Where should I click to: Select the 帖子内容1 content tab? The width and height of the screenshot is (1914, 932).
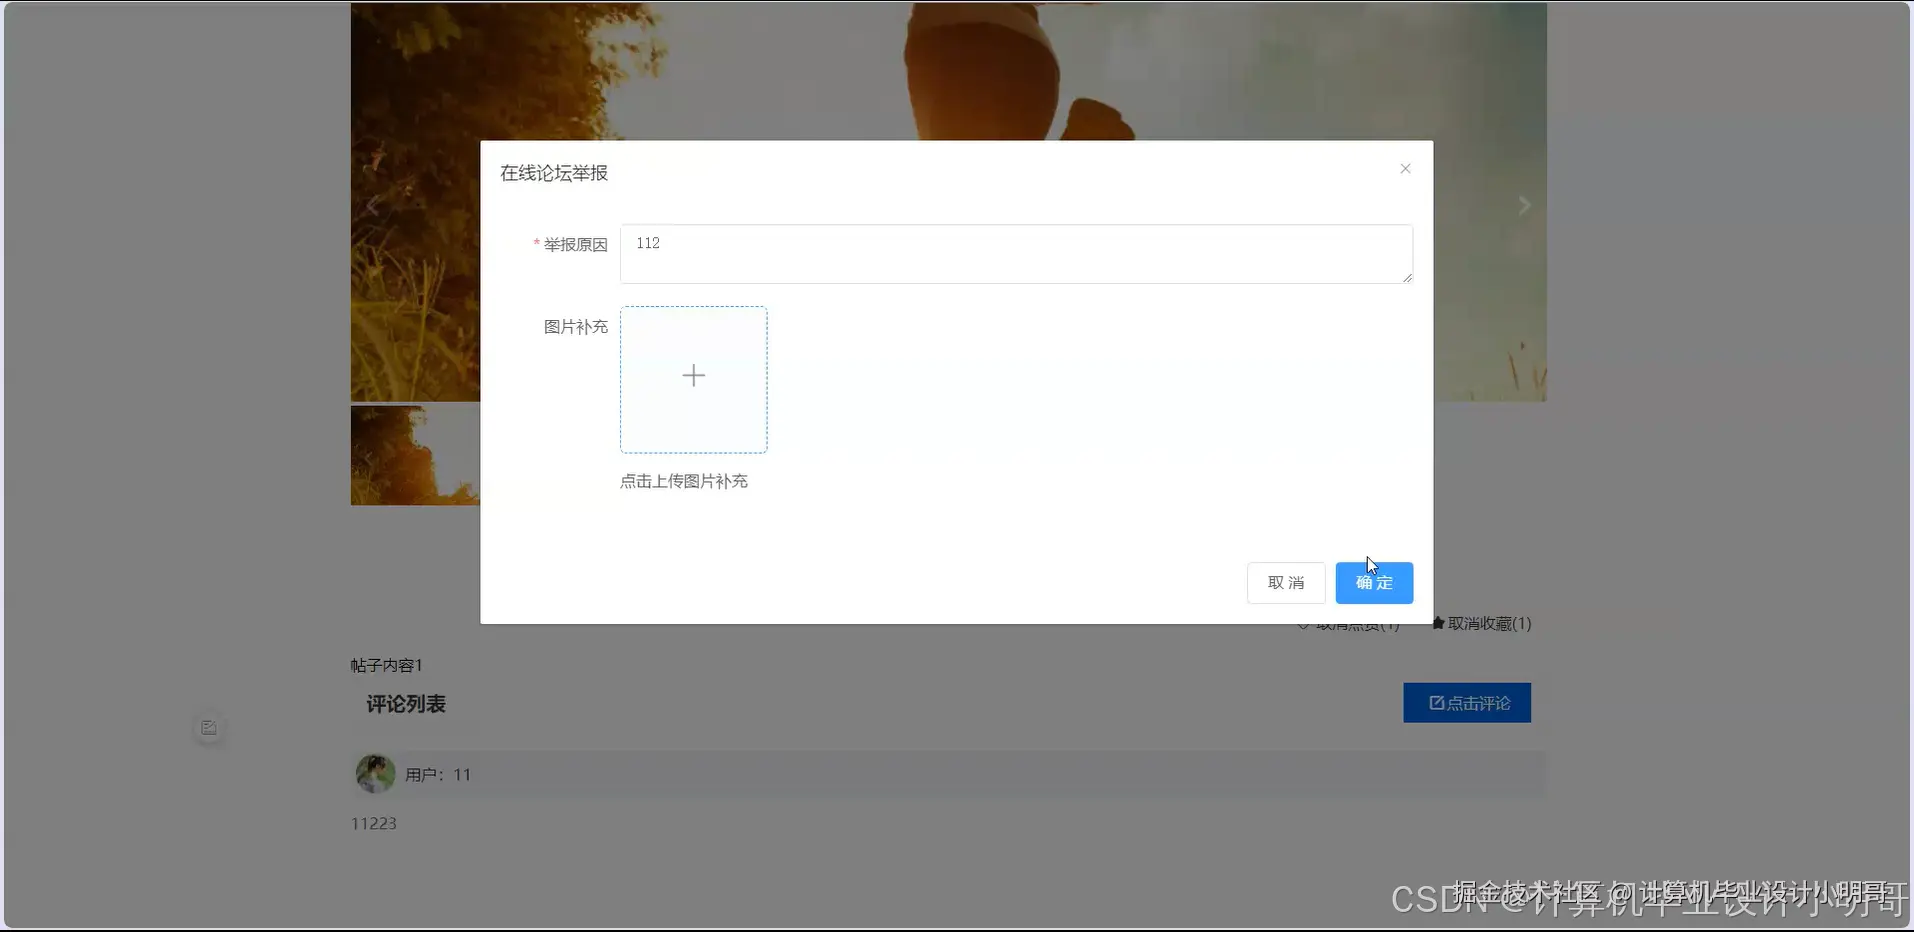(386, 664)
